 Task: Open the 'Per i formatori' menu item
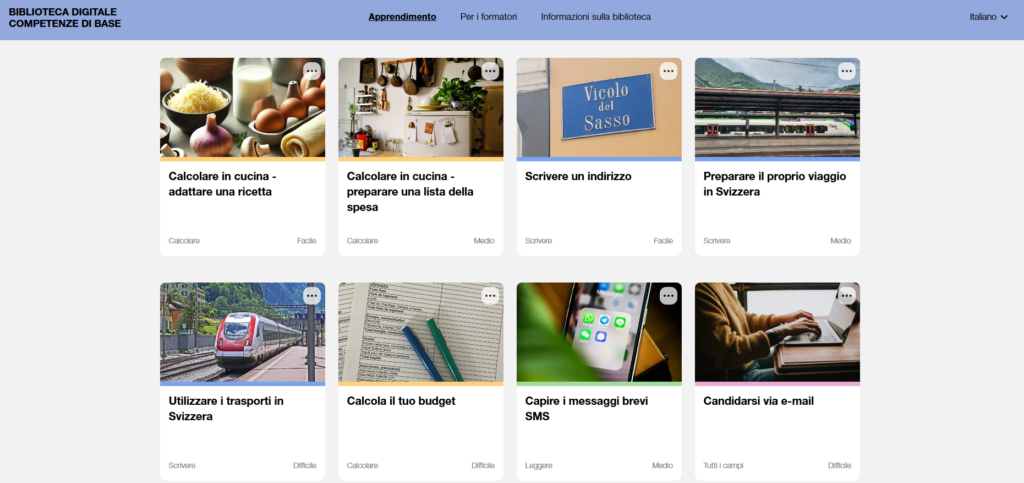click(488, 17)
